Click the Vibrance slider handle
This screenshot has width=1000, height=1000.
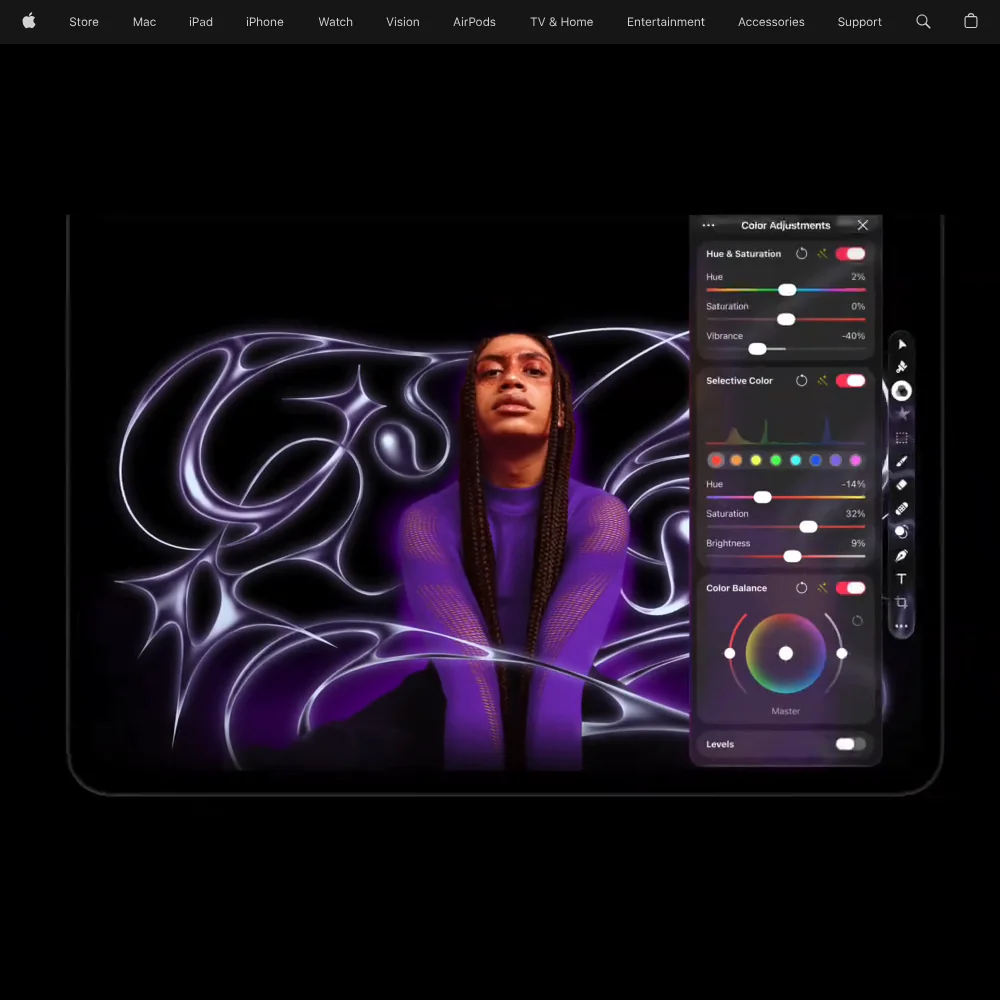click(758, 349)
